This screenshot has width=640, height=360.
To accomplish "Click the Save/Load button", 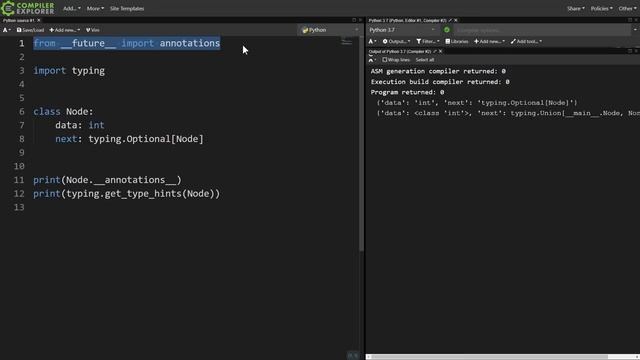I will pos(30,30).
